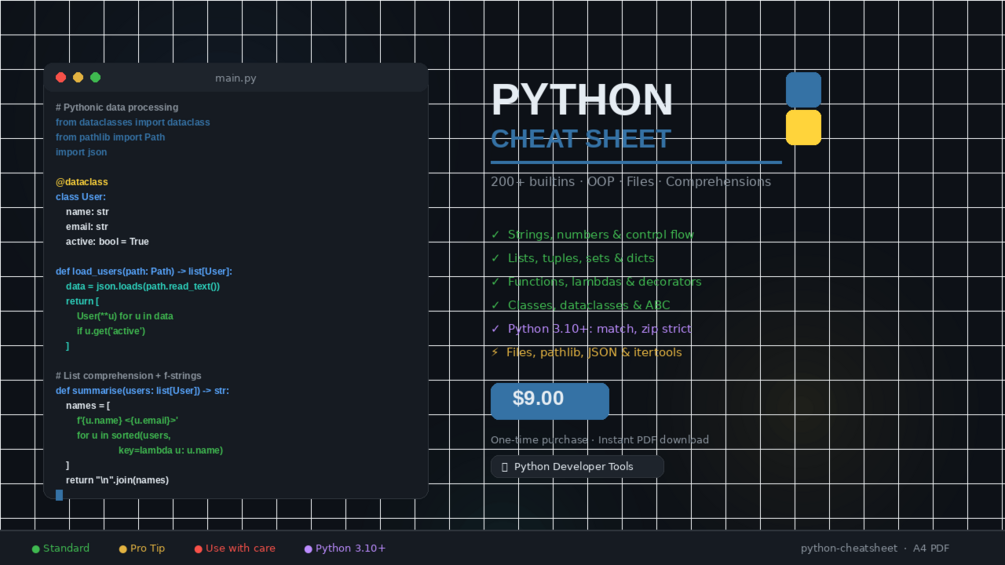Select the Pro Tip legend label
1005x565 pixels.
[147, 548]
